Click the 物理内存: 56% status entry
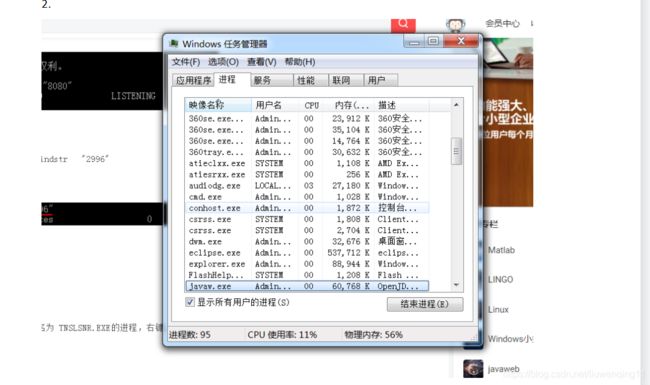 (374, 335)
